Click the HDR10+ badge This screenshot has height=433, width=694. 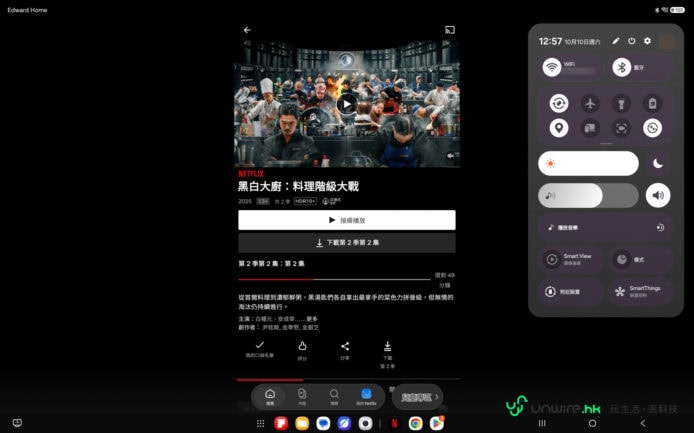(305, 201)
